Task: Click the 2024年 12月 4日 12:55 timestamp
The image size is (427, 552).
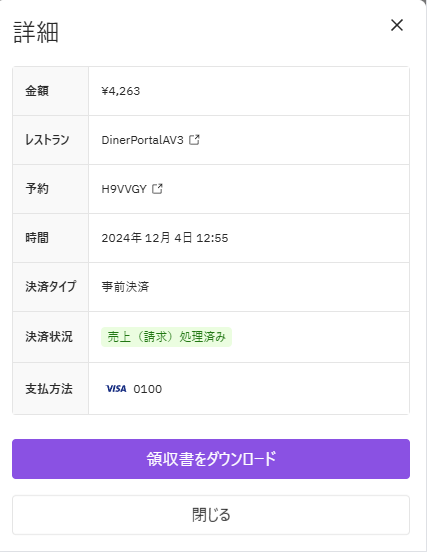Action: 165,238
